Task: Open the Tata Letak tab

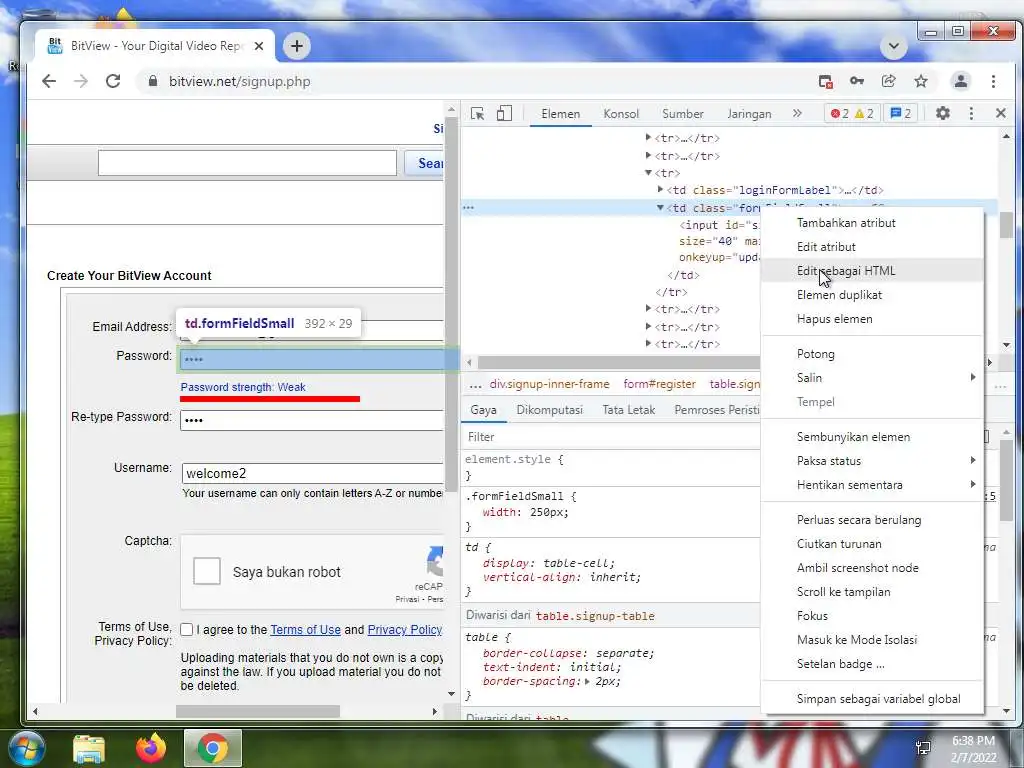Action: [628, 410]
